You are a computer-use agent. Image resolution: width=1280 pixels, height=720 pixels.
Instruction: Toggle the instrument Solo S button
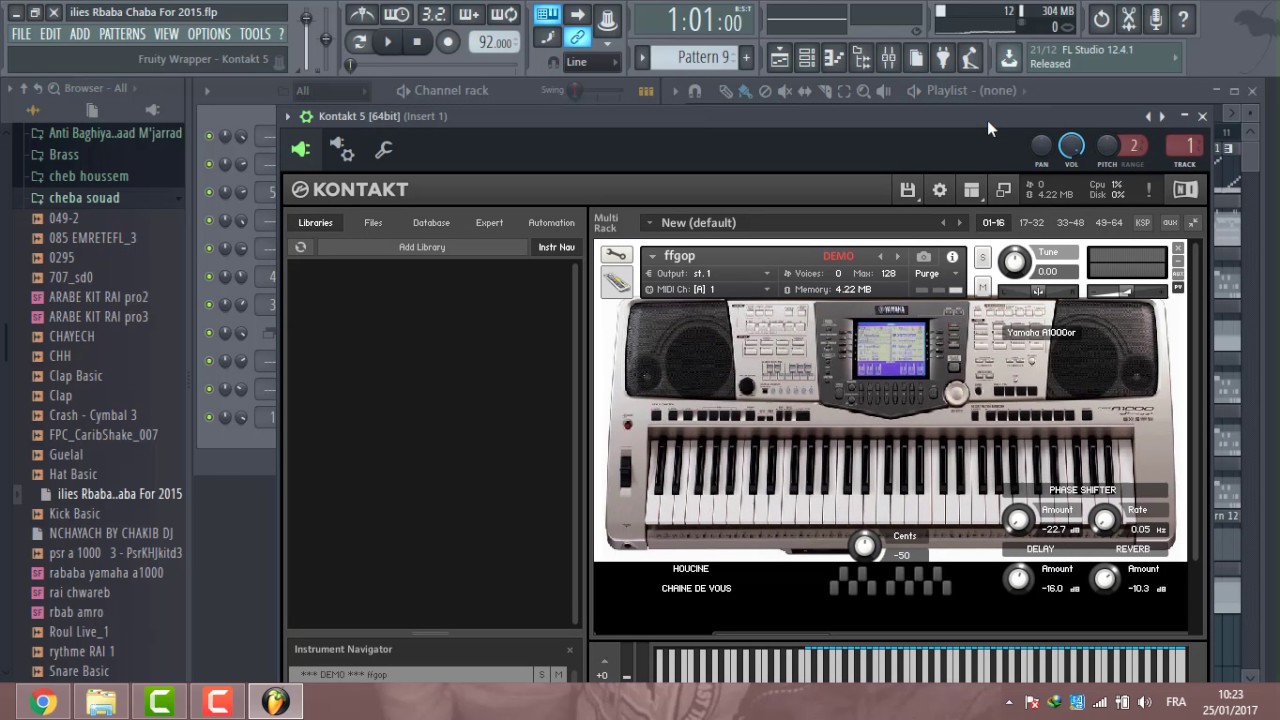[982, 258]
